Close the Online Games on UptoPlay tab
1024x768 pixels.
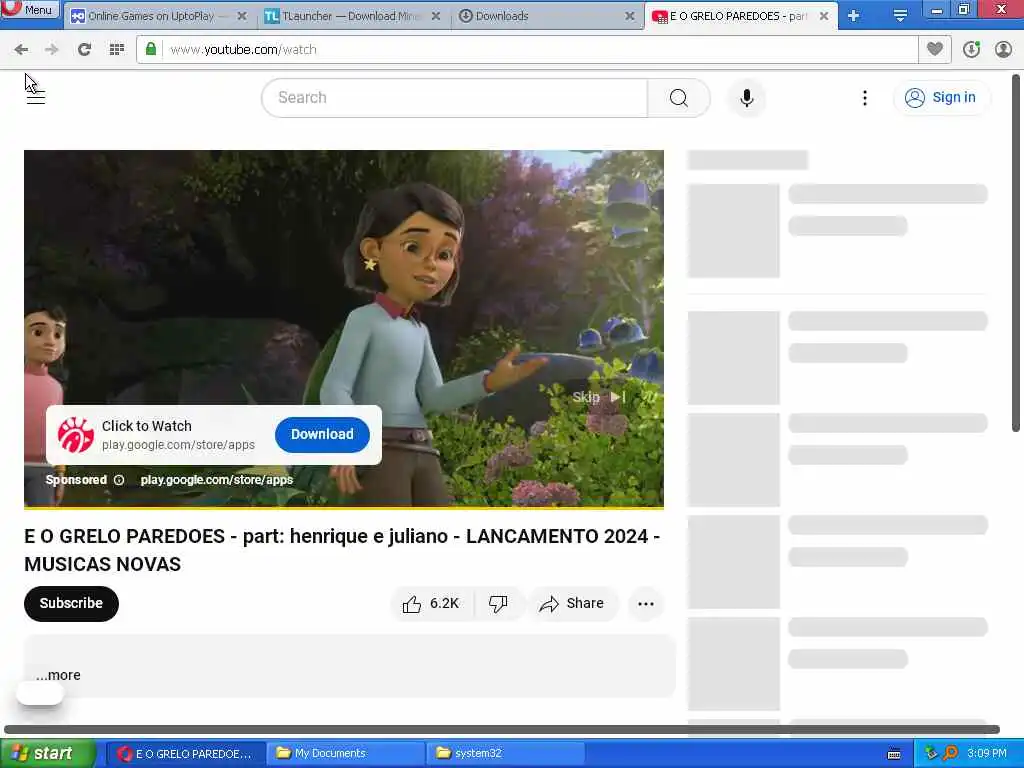[242, 16]
